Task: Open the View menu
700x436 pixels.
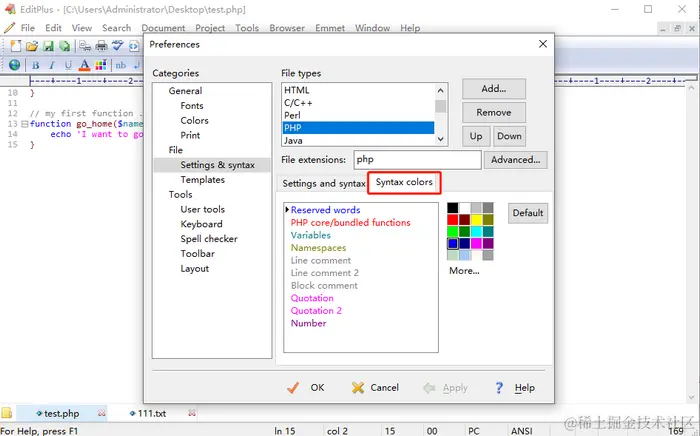Action: (82, 28)
